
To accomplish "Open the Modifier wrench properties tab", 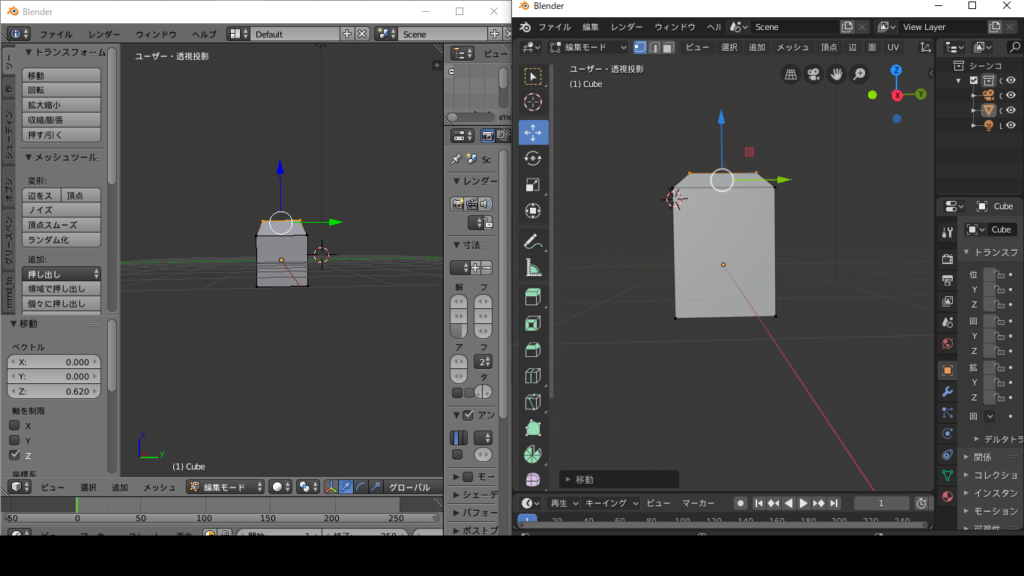I will point(947,391).
